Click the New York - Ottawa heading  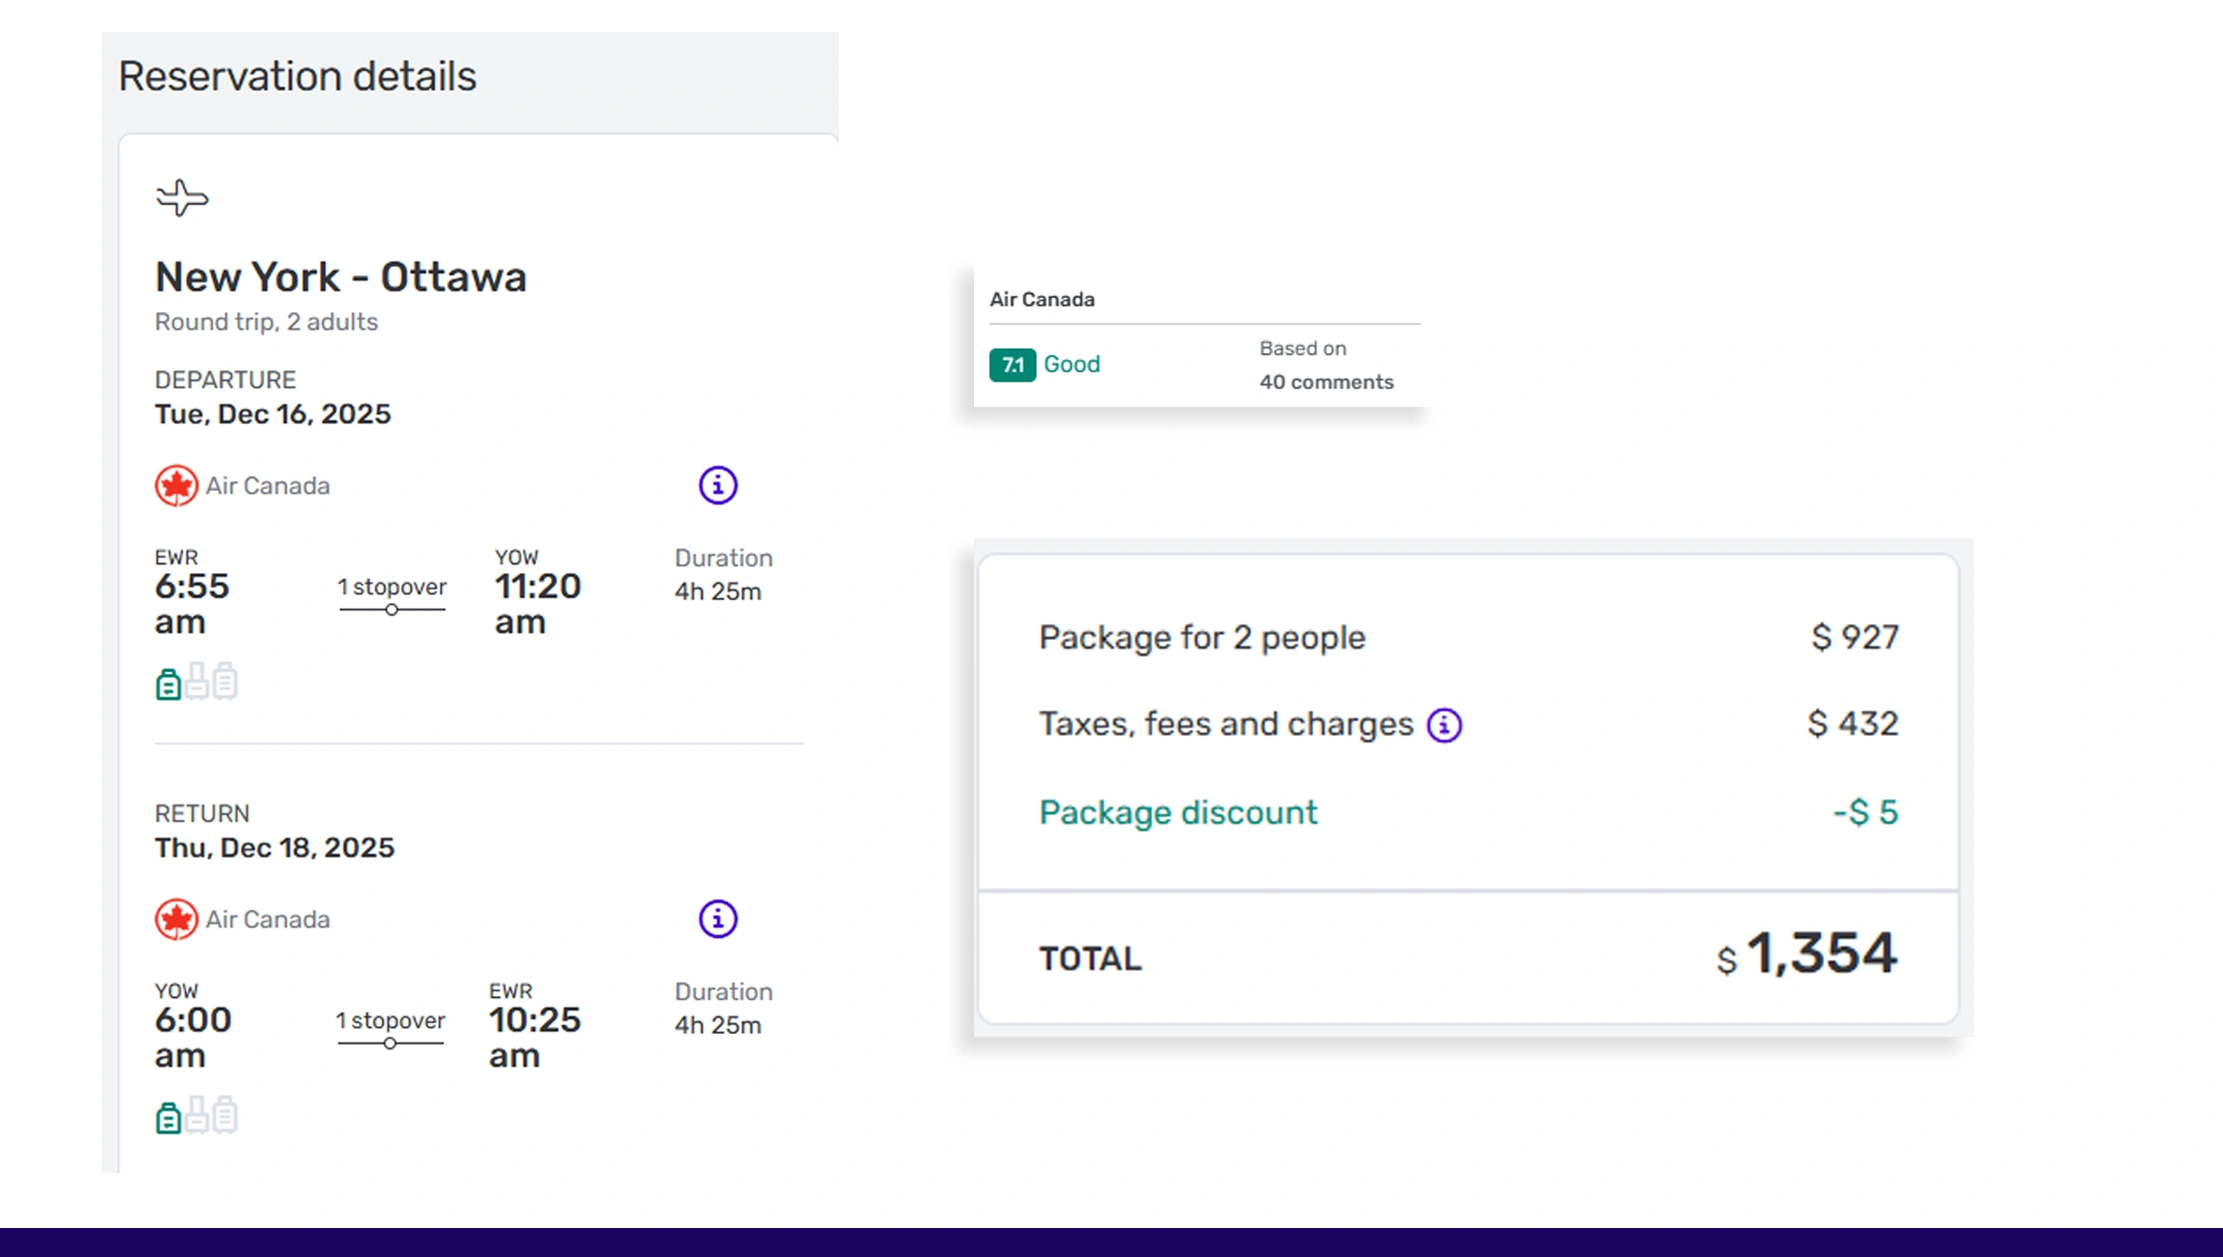(341, 277)
